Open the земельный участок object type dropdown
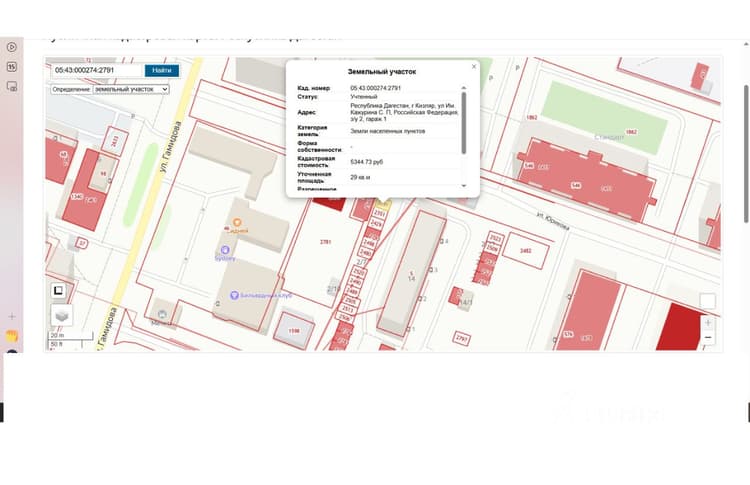This screenshot has width=750, height=485. click(x=131, y=89)
